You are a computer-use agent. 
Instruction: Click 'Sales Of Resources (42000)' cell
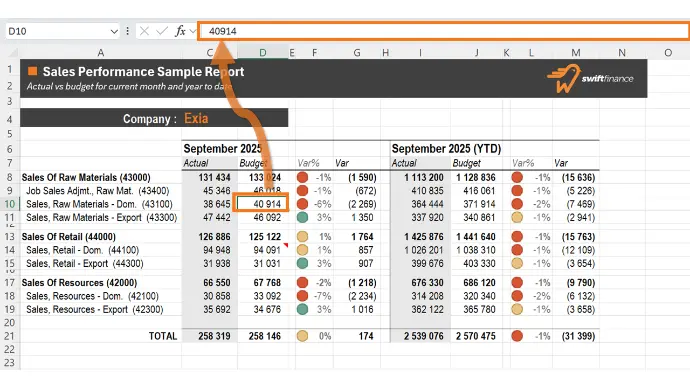tap(79, 282)
